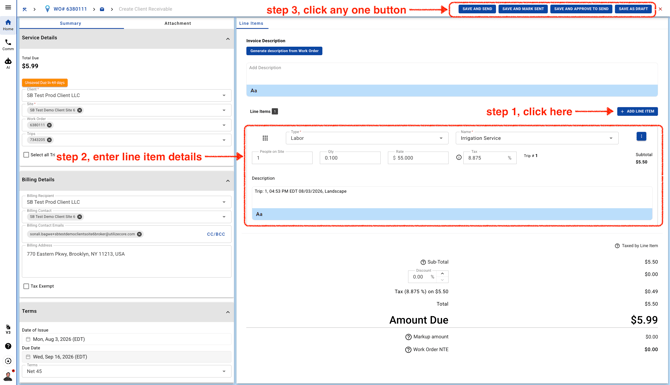Image resolution: width=670 pixels, height=385 pixels.
Task: Remove the 7343205 trip chip
Action: click(50, 140)
